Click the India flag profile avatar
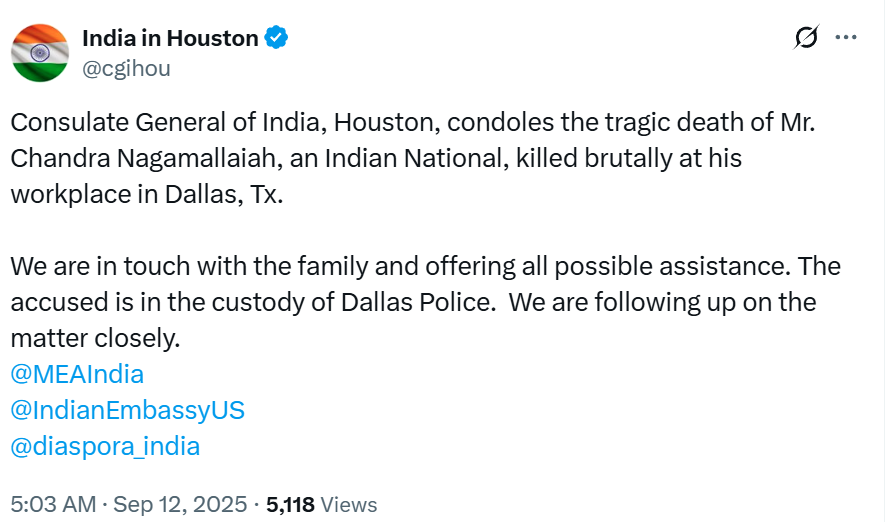The image size is (893, 522). pyautogui.click(x=39, y=53)
